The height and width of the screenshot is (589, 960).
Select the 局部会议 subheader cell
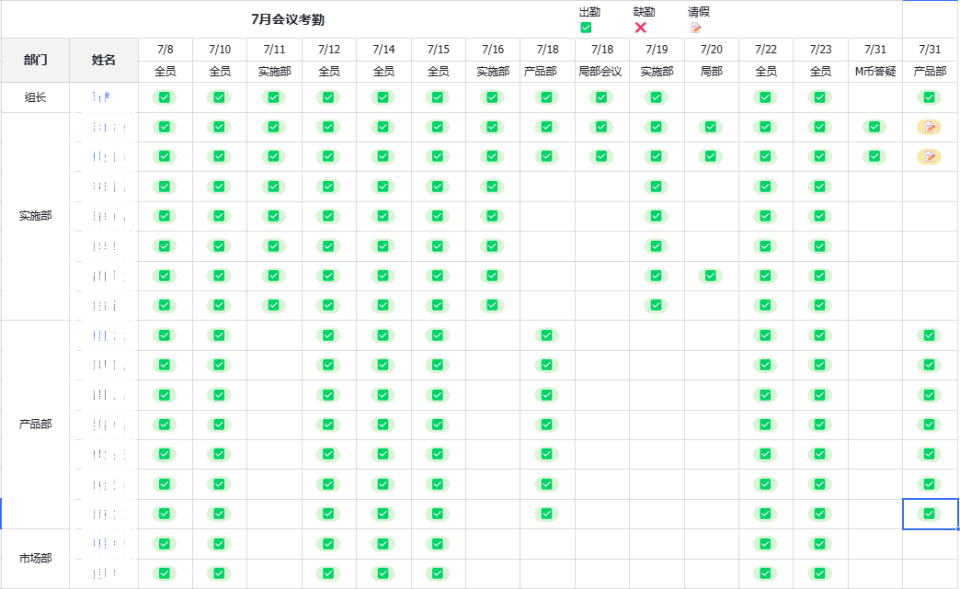coord(602,72)
